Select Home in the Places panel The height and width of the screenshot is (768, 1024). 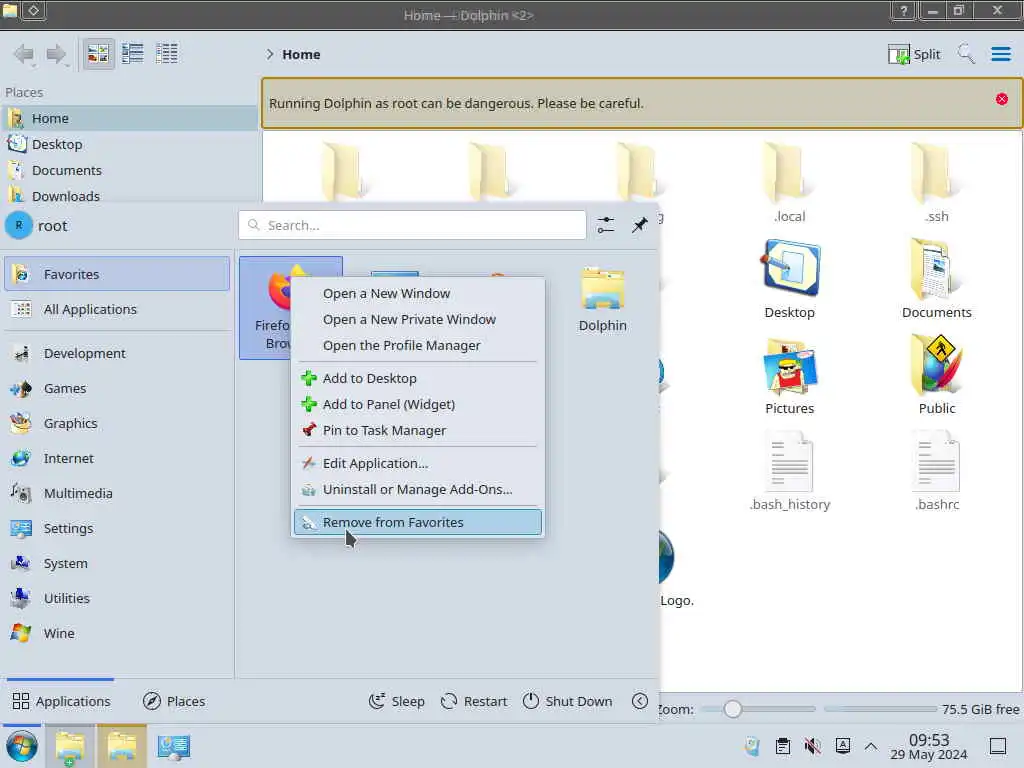[129, 118]
